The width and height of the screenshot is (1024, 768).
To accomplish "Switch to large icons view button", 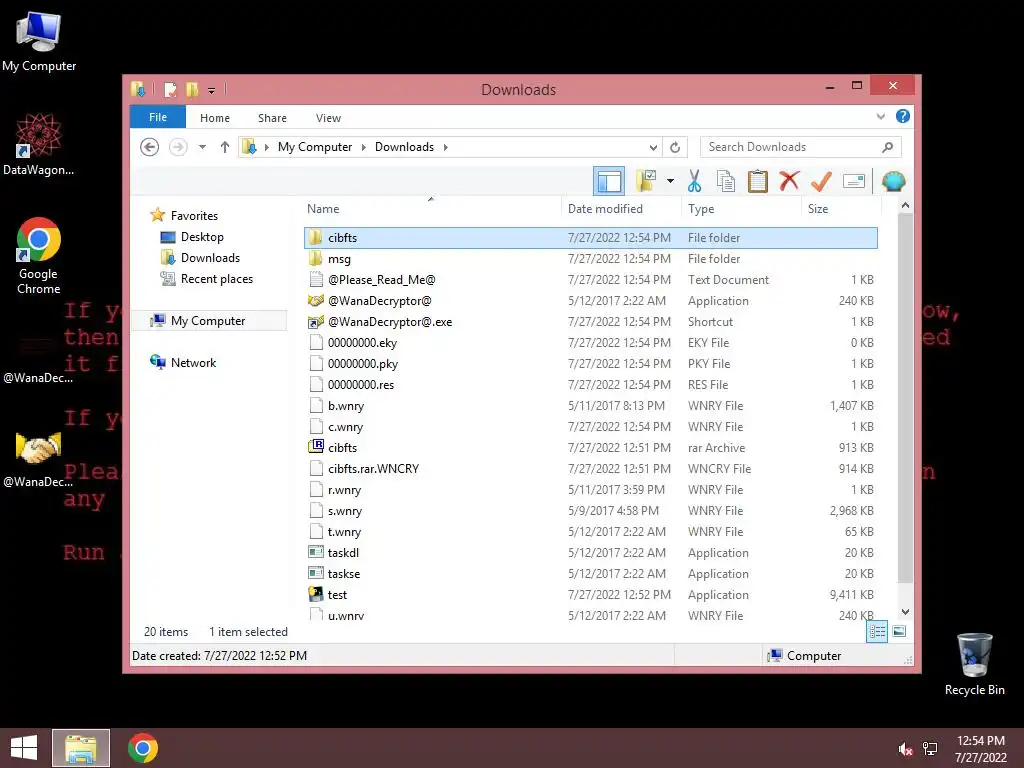I will click(x=899, y=631).
